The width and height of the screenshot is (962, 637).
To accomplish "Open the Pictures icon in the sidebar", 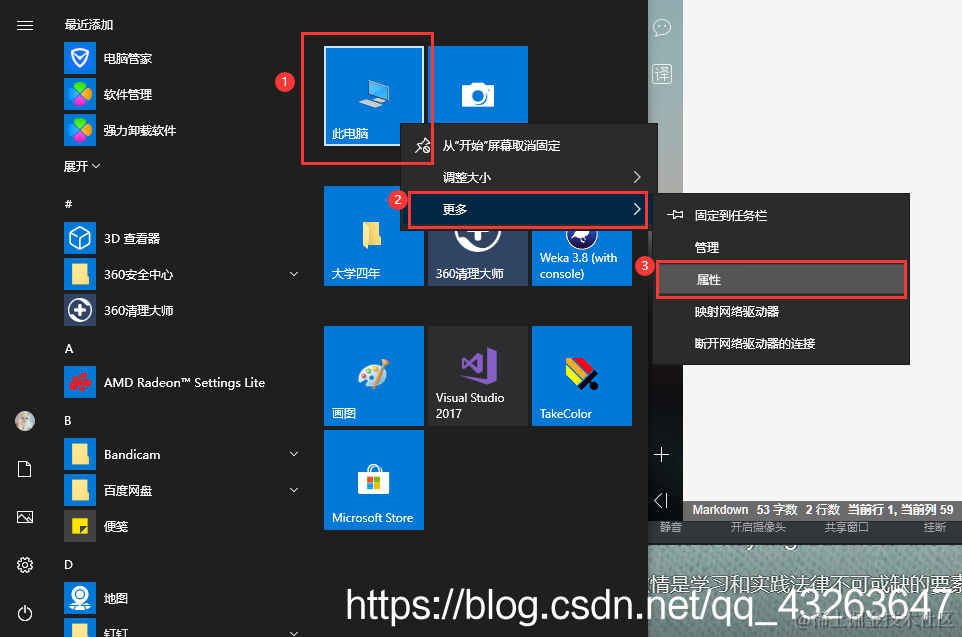I will (x=25, y=516).
